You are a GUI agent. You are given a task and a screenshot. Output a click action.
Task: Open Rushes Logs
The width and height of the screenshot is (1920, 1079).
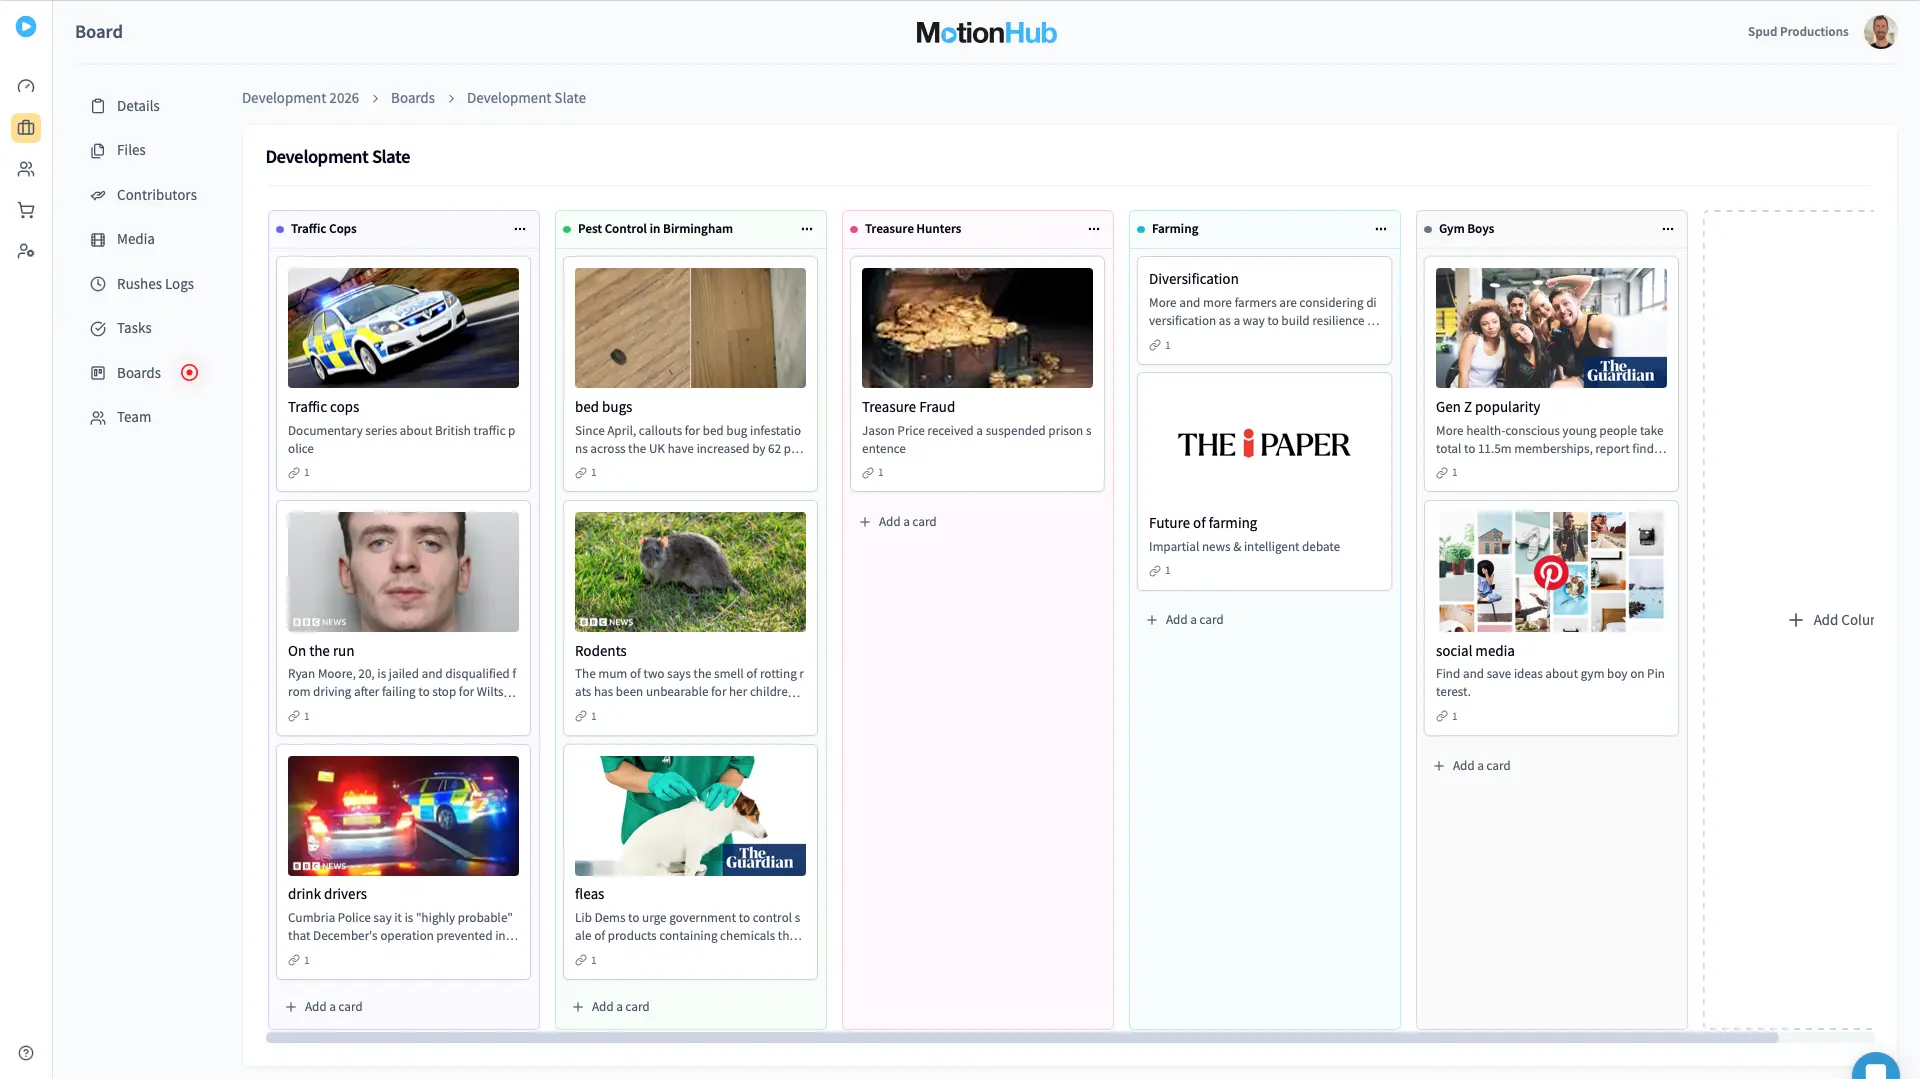pyautogui.click(x=97, y=284)
